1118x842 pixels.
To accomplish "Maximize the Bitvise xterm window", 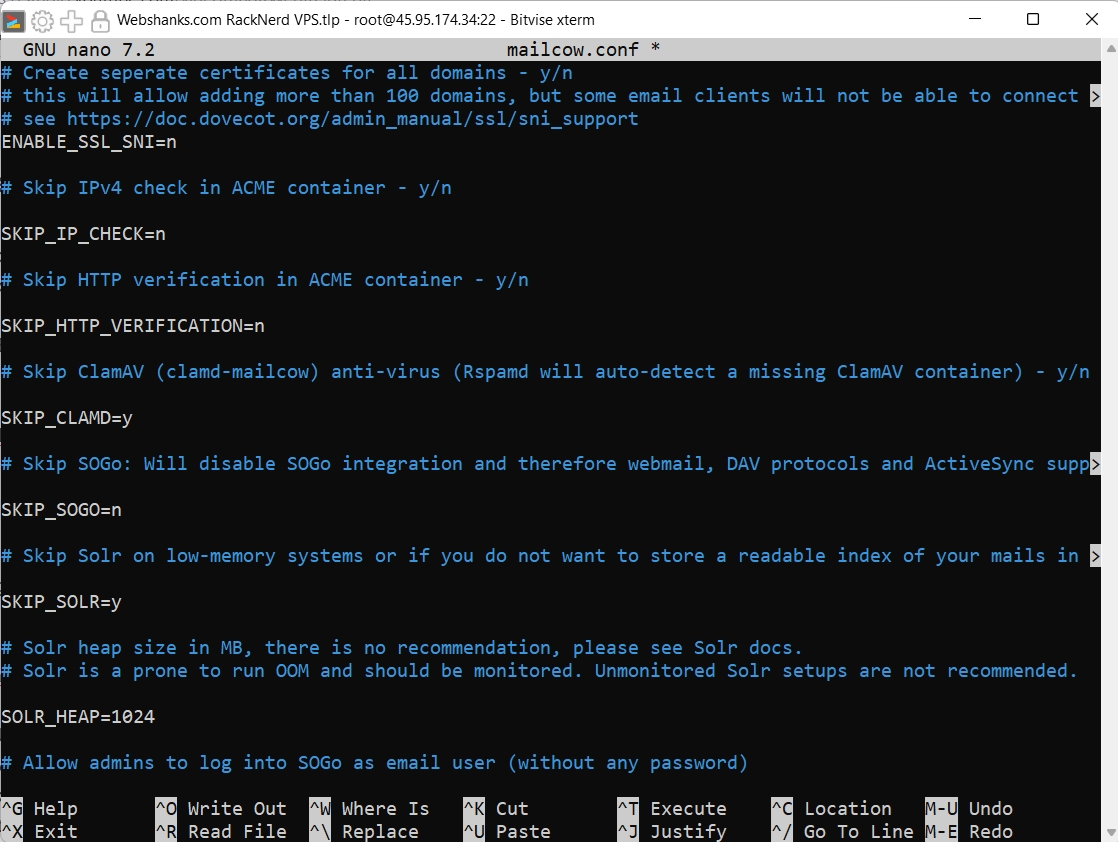I will (1033, 20).
